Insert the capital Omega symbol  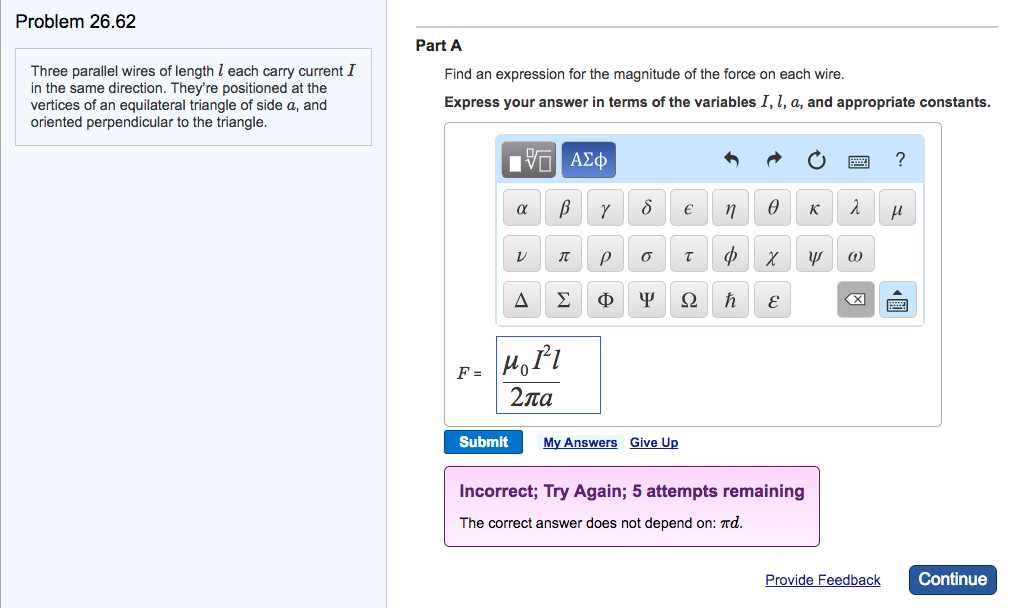[x=688, y=300]
